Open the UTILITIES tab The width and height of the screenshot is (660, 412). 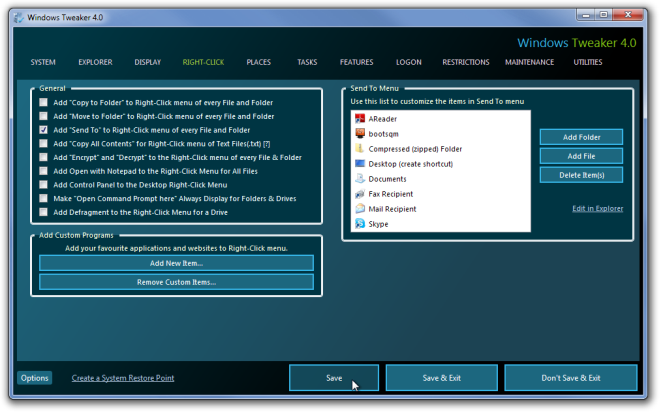tap(588, 62)
